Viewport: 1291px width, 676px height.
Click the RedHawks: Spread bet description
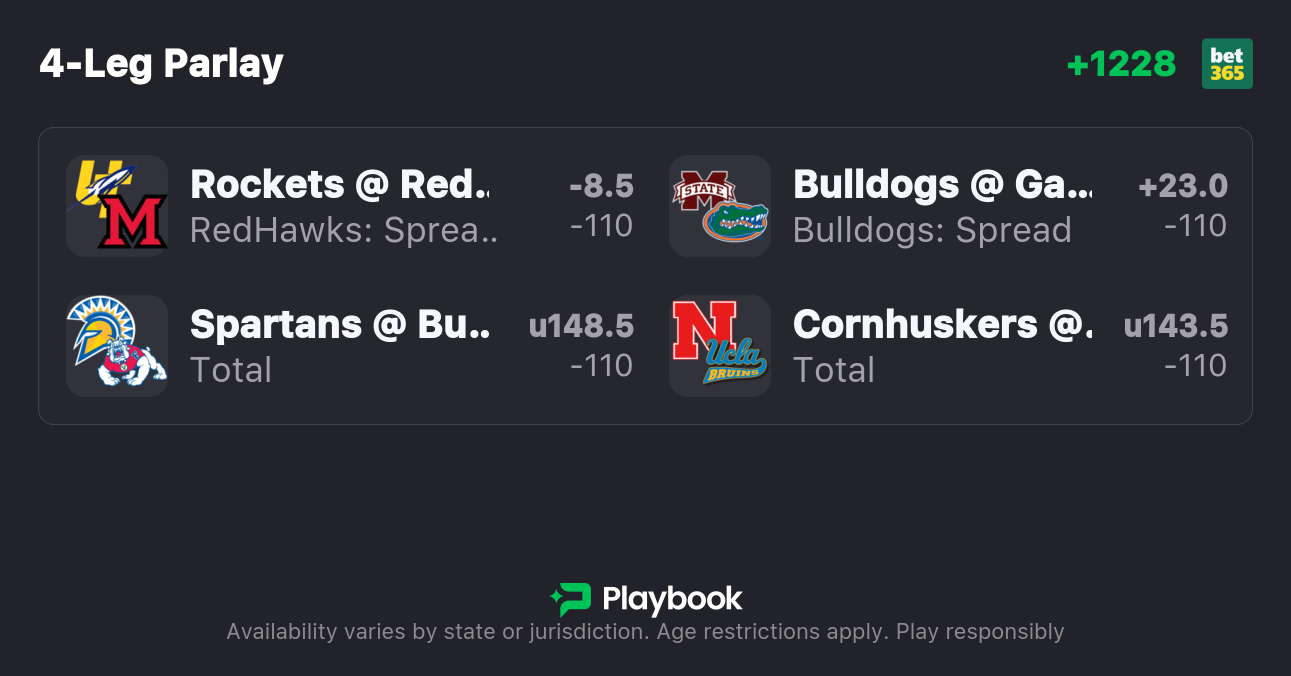[x=343, y=231]
